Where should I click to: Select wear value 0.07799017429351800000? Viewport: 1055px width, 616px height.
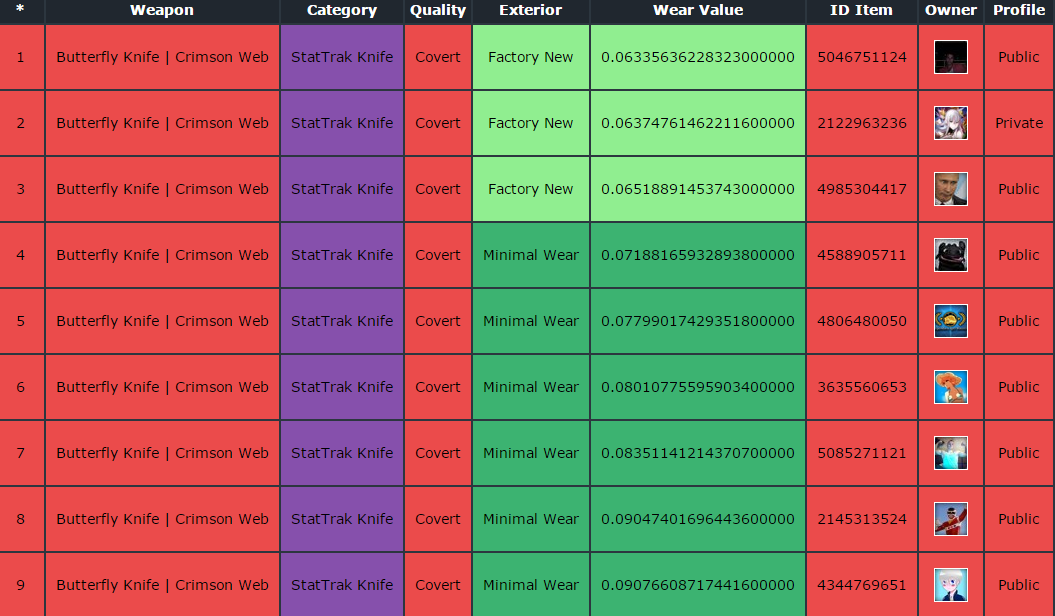698,321
